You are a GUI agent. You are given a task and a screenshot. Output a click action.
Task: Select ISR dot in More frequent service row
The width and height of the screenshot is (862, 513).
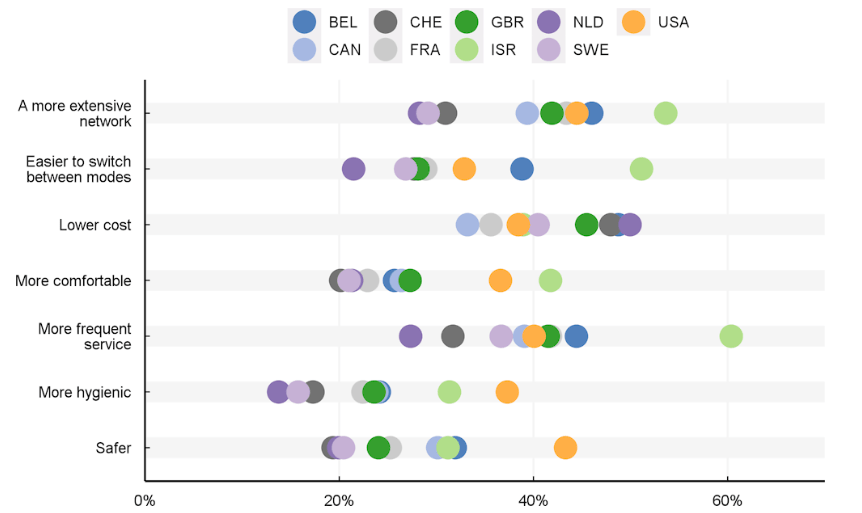point(731,336)
